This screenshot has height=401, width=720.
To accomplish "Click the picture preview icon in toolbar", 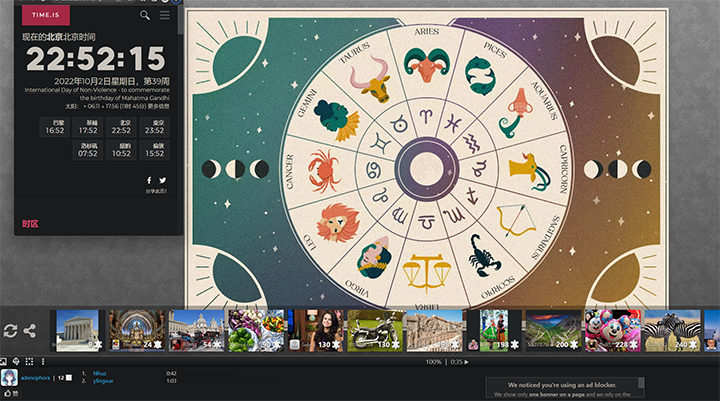I will point(3,361).
